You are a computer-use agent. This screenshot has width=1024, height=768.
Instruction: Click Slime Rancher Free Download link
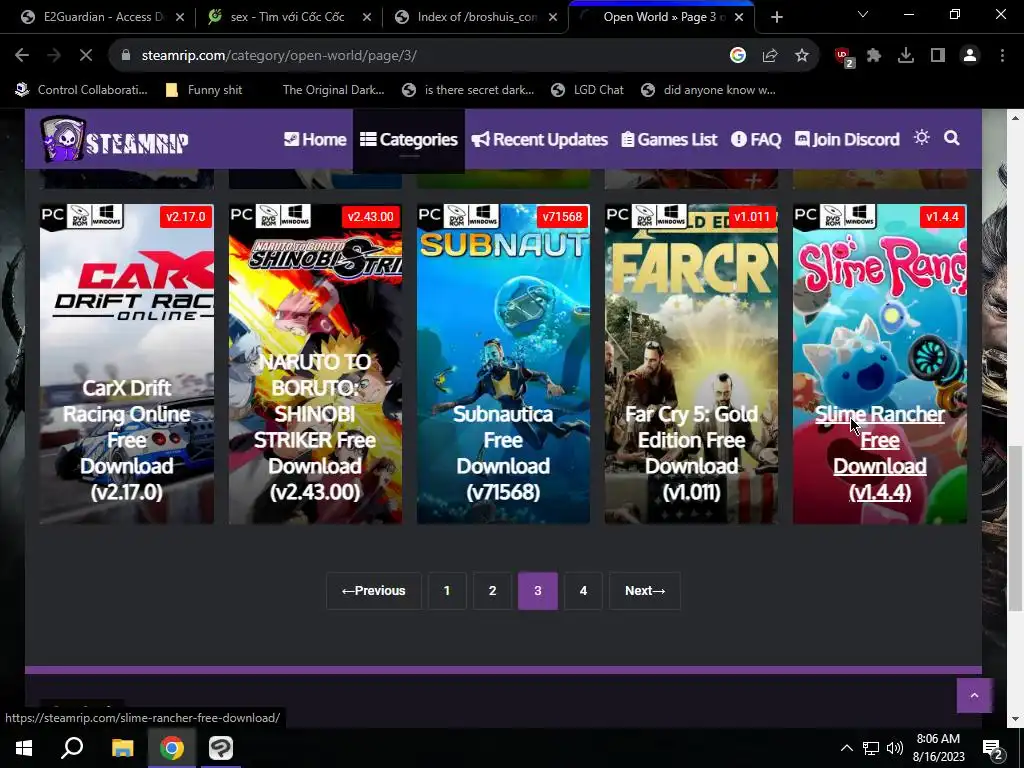click(880, 453)
